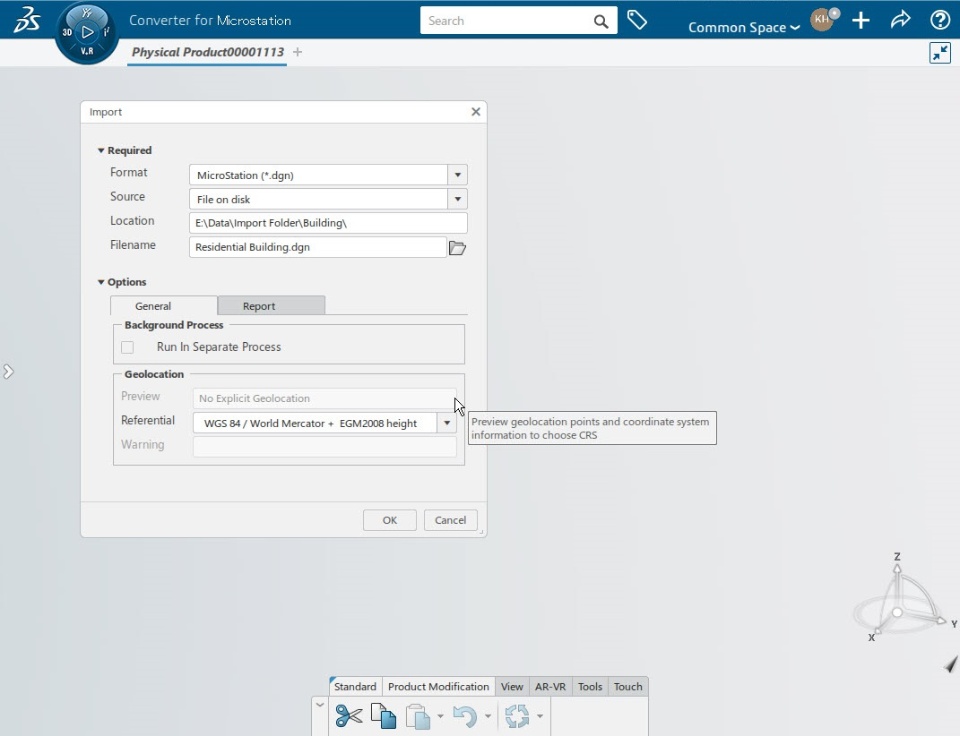Select the Tools toolbar tab
960x736 pixels.
[x=590, y=686]
